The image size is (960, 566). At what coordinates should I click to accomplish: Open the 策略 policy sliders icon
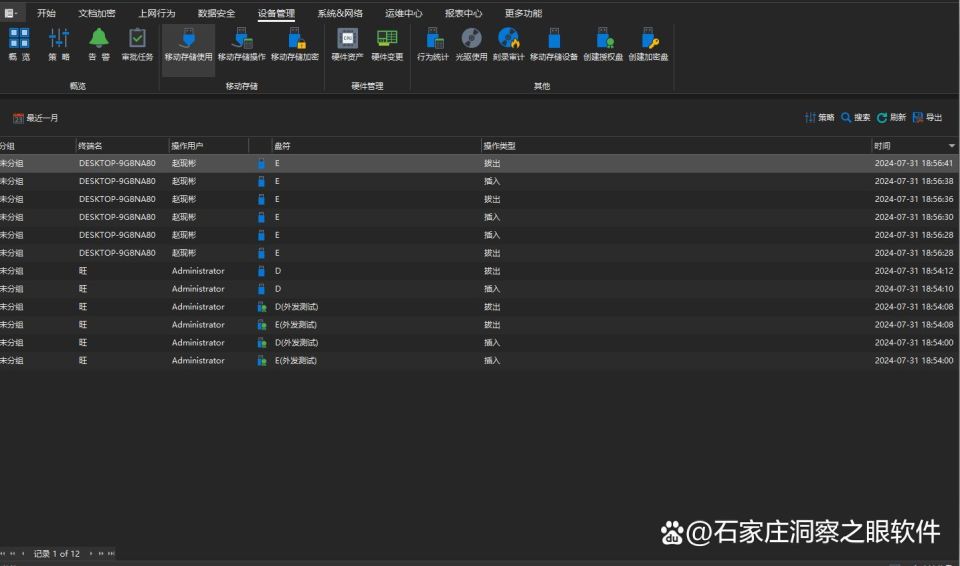59,44
